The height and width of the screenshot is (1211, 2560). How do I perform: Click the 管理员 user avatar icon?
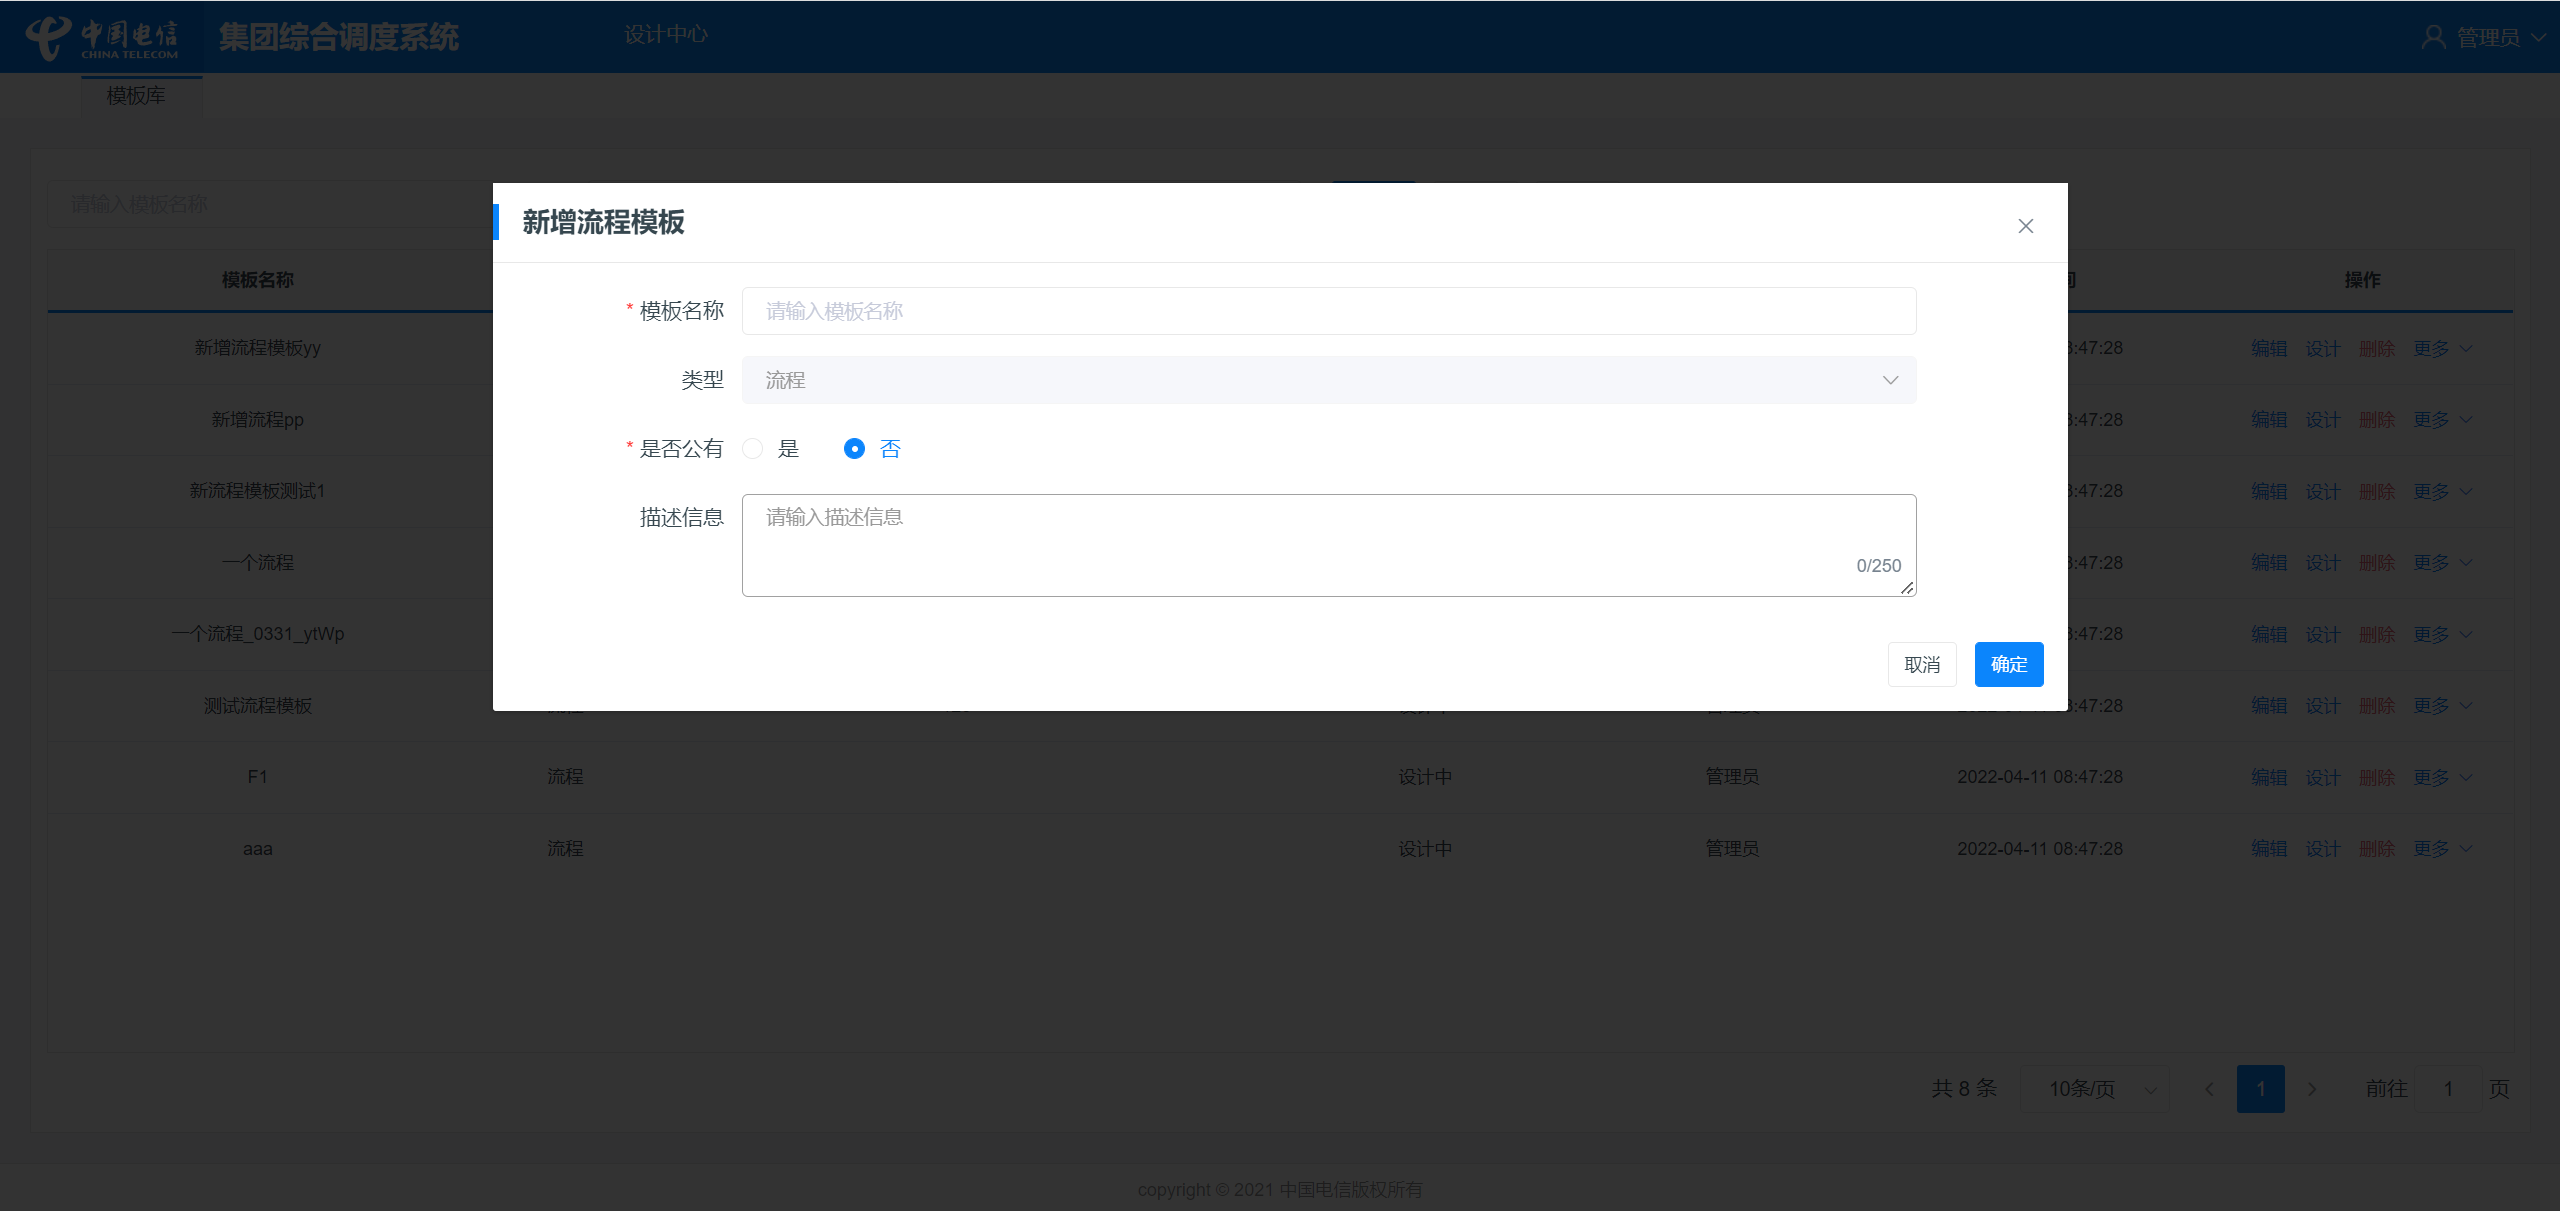coord(2433,38)
